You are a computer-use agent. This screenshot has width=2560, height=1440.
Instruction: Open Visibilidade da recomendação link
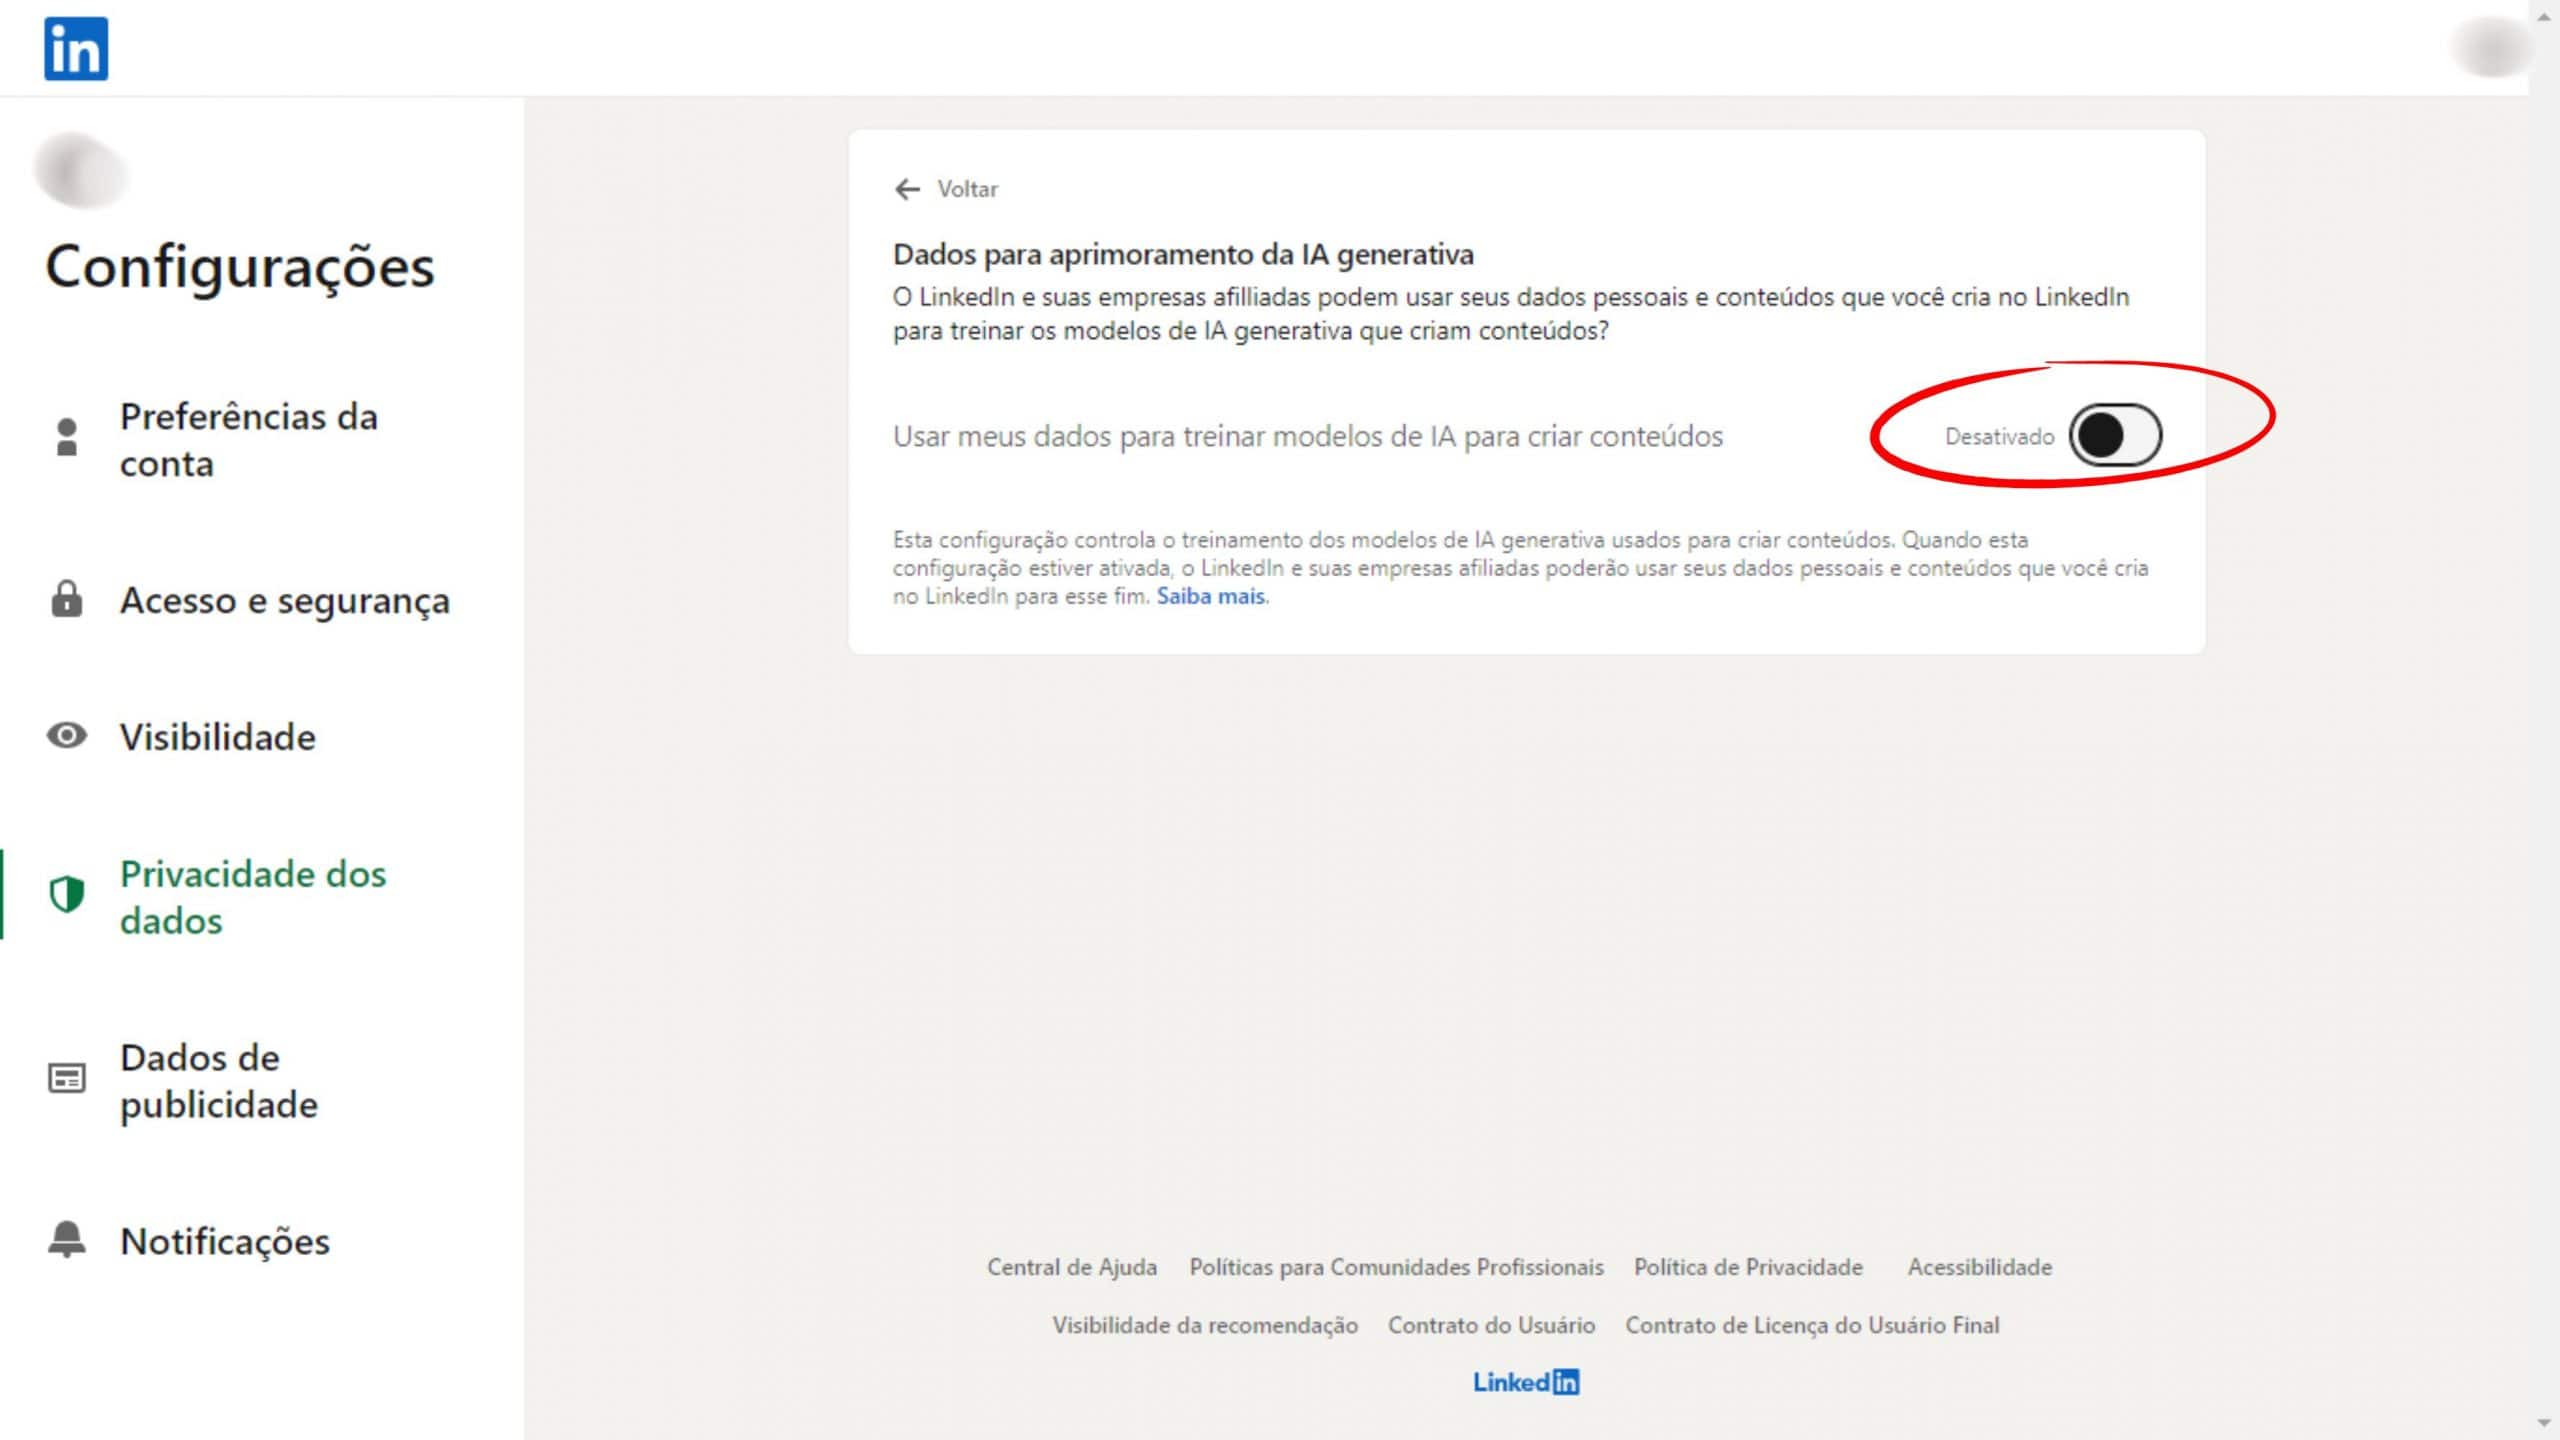point(1205,1325)
